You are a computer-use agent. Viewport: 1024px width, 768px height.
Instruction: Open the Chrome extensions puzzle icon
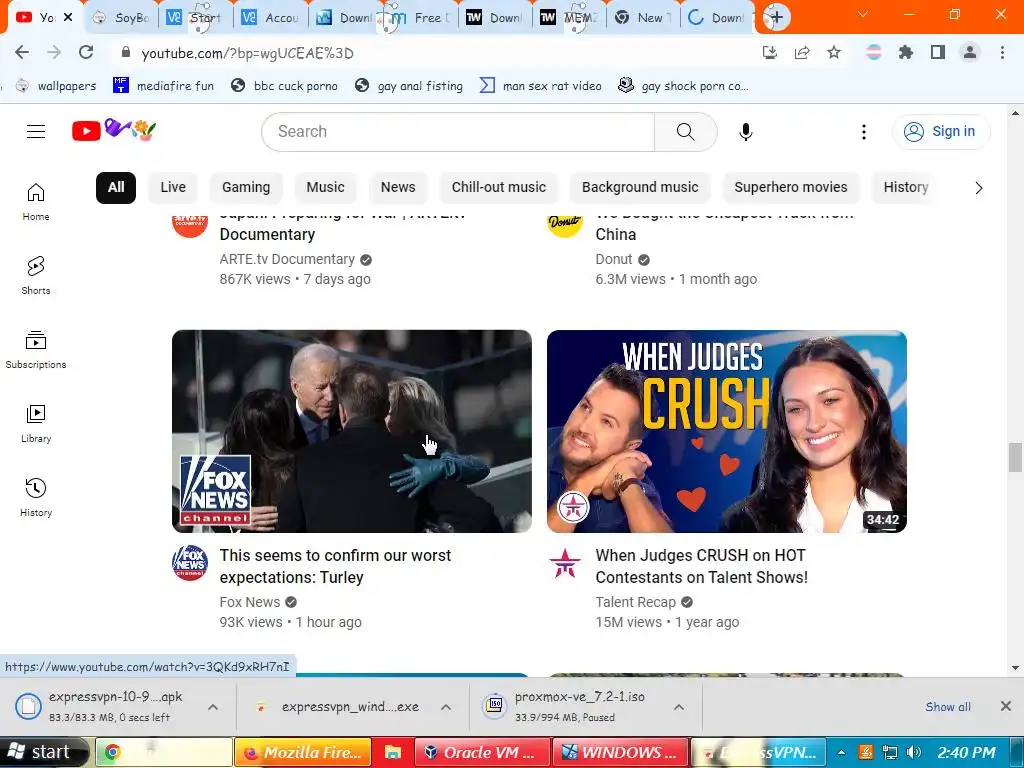coord(905,52)
